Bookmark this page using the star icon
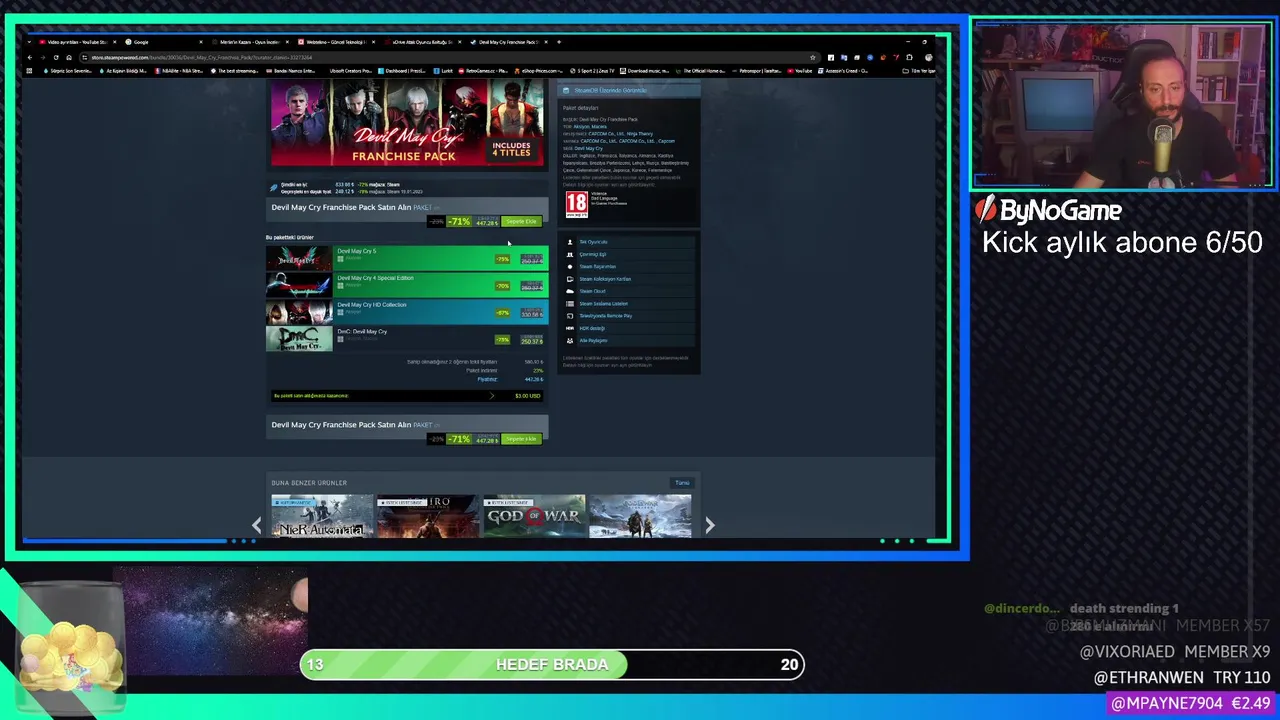Image resolution: width=1280 pixels, height=720 pixels. (x=813, y=57)
